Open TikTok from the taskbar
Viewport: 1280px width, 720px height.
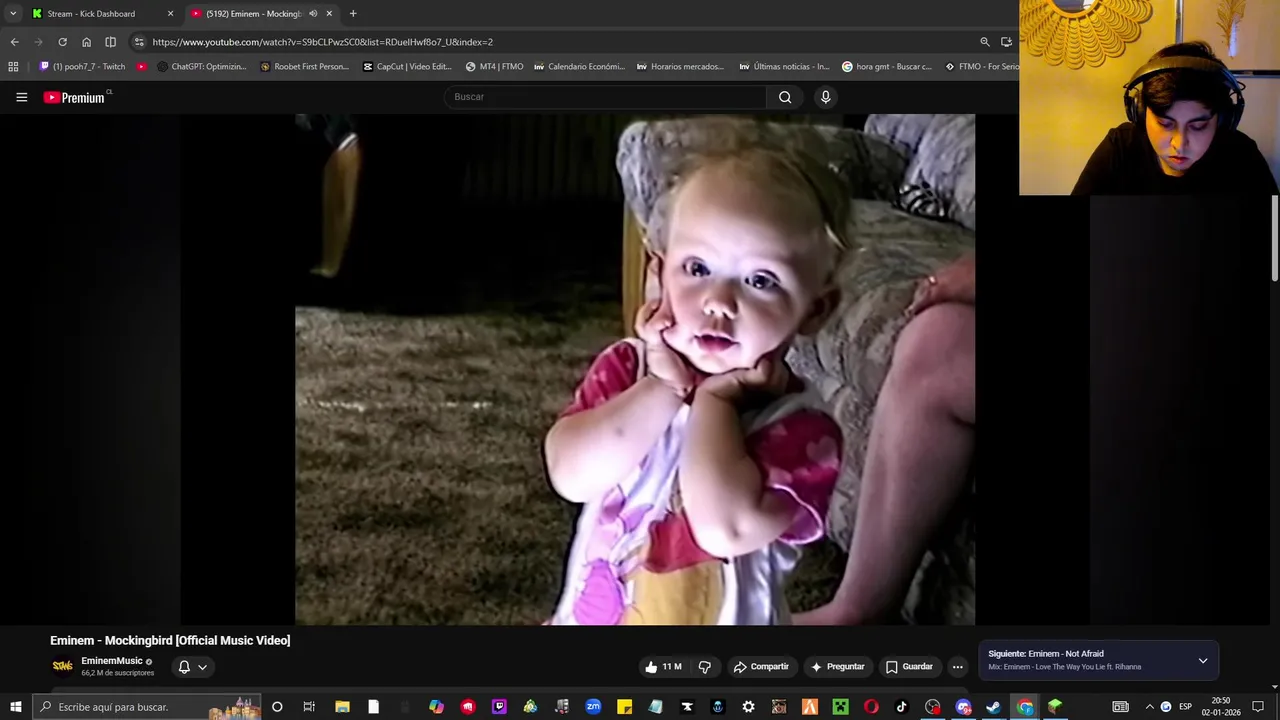[901, 707]
